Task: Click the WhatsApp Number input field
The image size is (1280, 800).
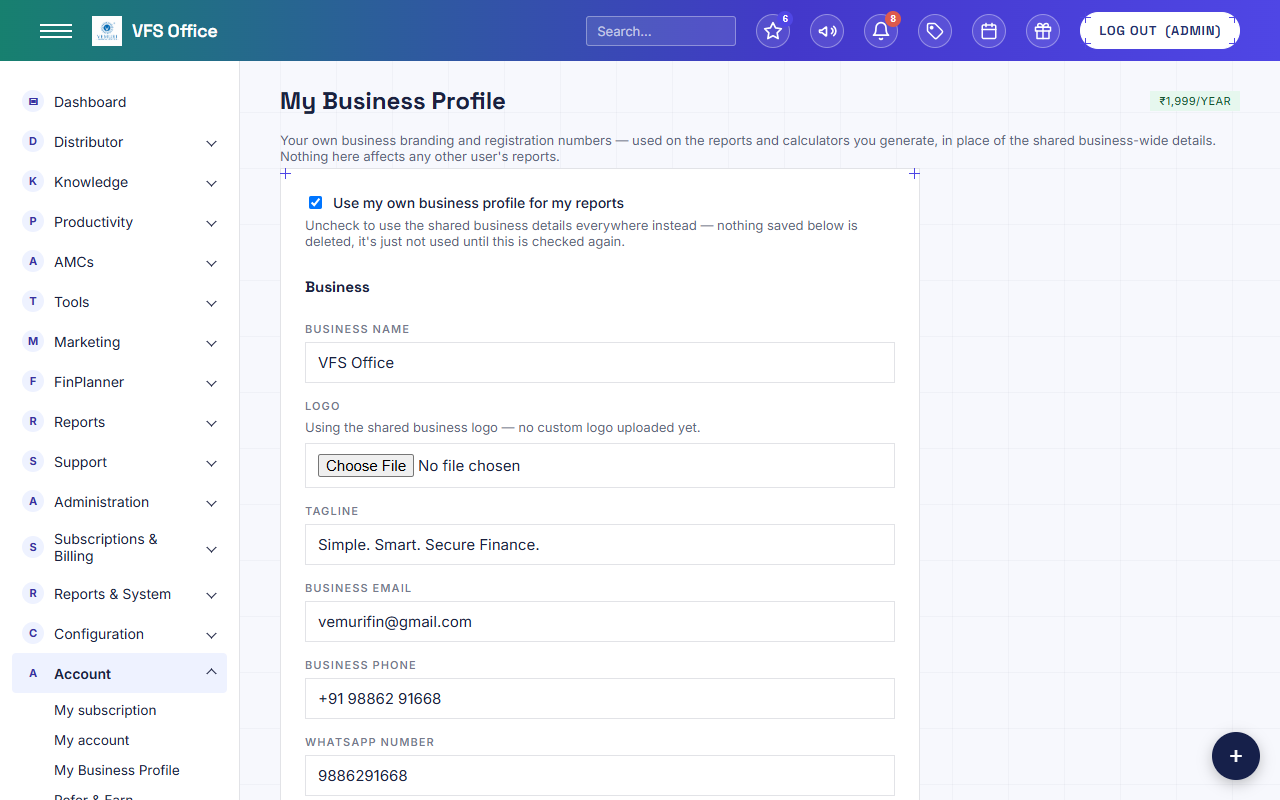Action: pyautogui.click(x=600, y=776)
